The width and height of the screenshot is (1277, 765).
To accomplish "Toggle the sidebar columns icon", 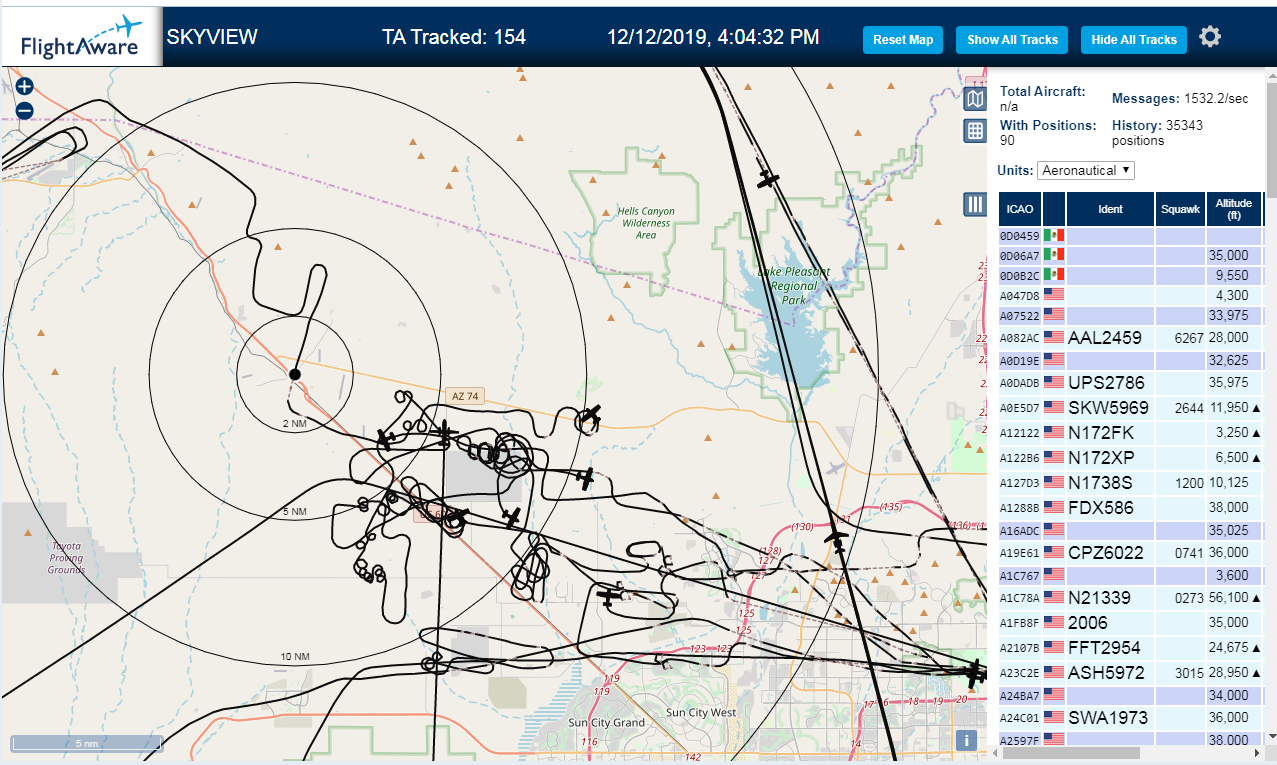I will 975,204.
